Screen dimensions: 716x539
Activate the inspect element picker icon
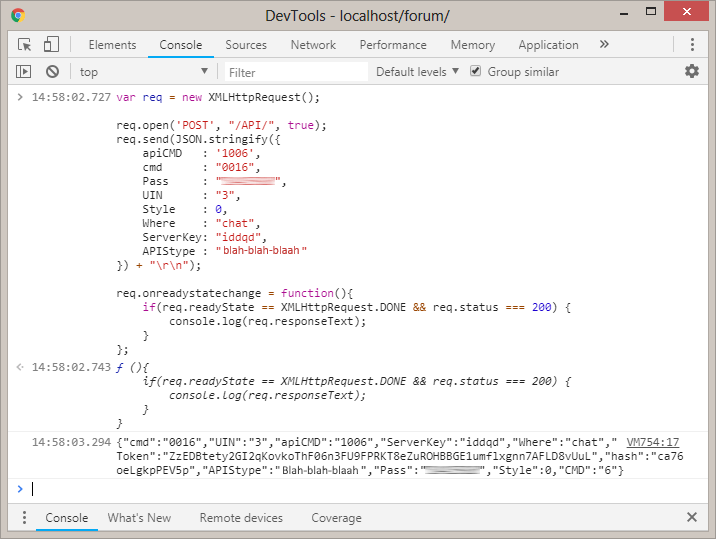(25, 45)
